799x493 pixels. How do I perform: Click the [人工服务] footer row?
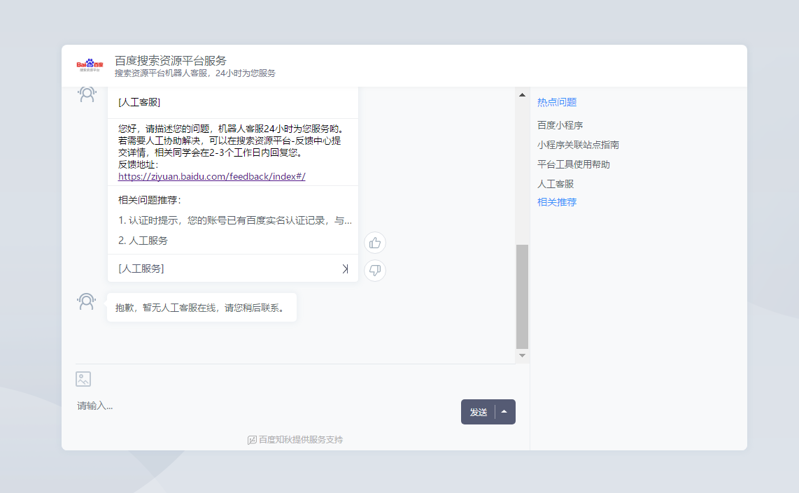[x=233, y=268]
